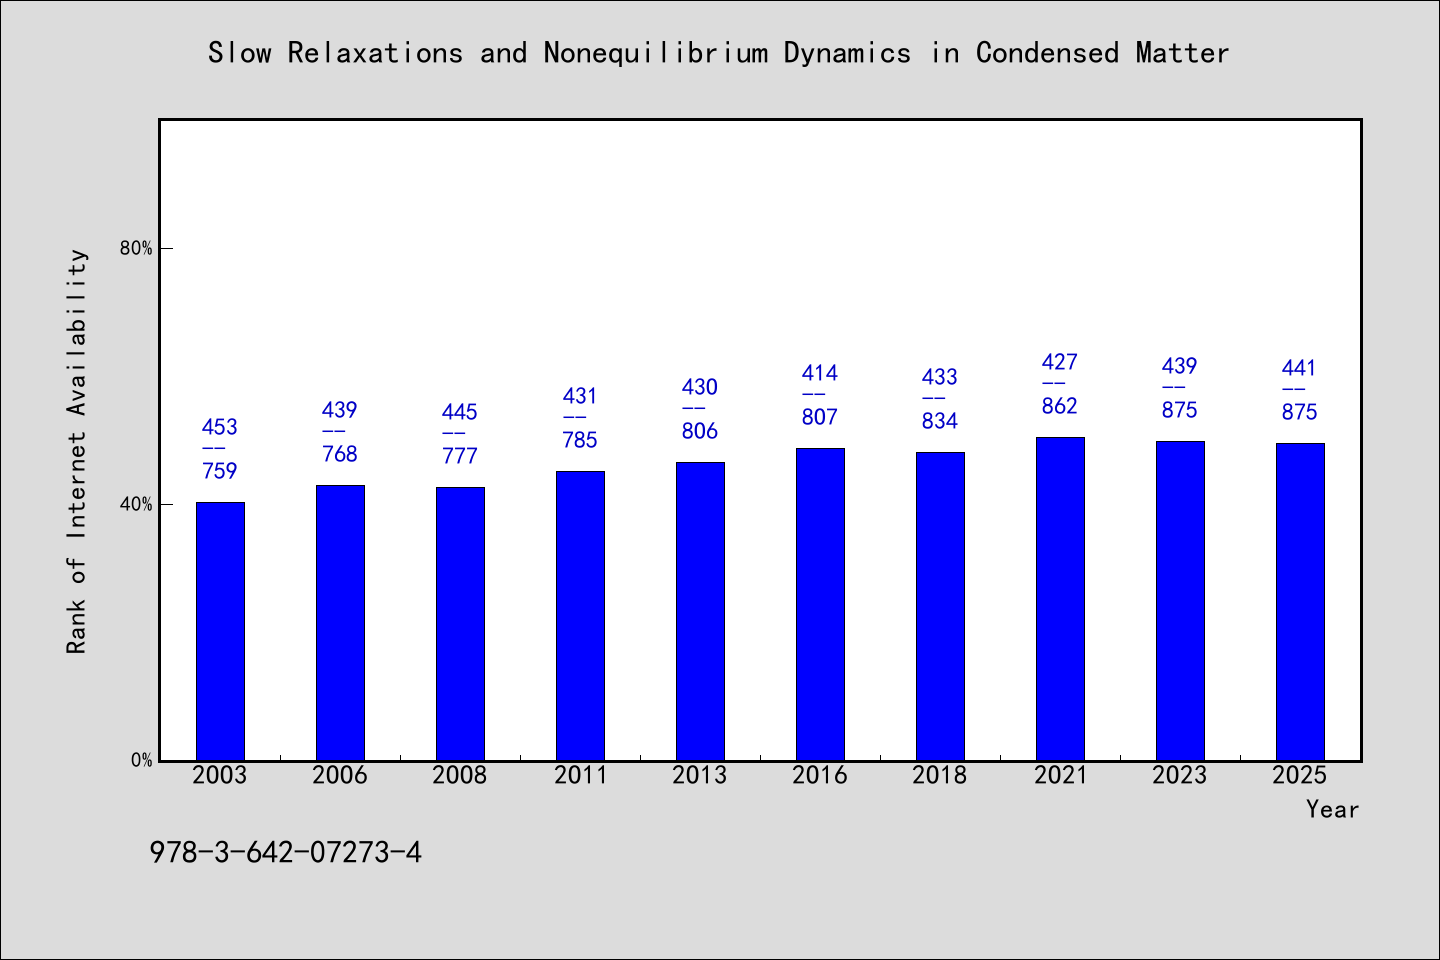Viewport: 1440px width, 960px height.
Task: Click the 2018 x-axis label
Action: tap(940, 776)
